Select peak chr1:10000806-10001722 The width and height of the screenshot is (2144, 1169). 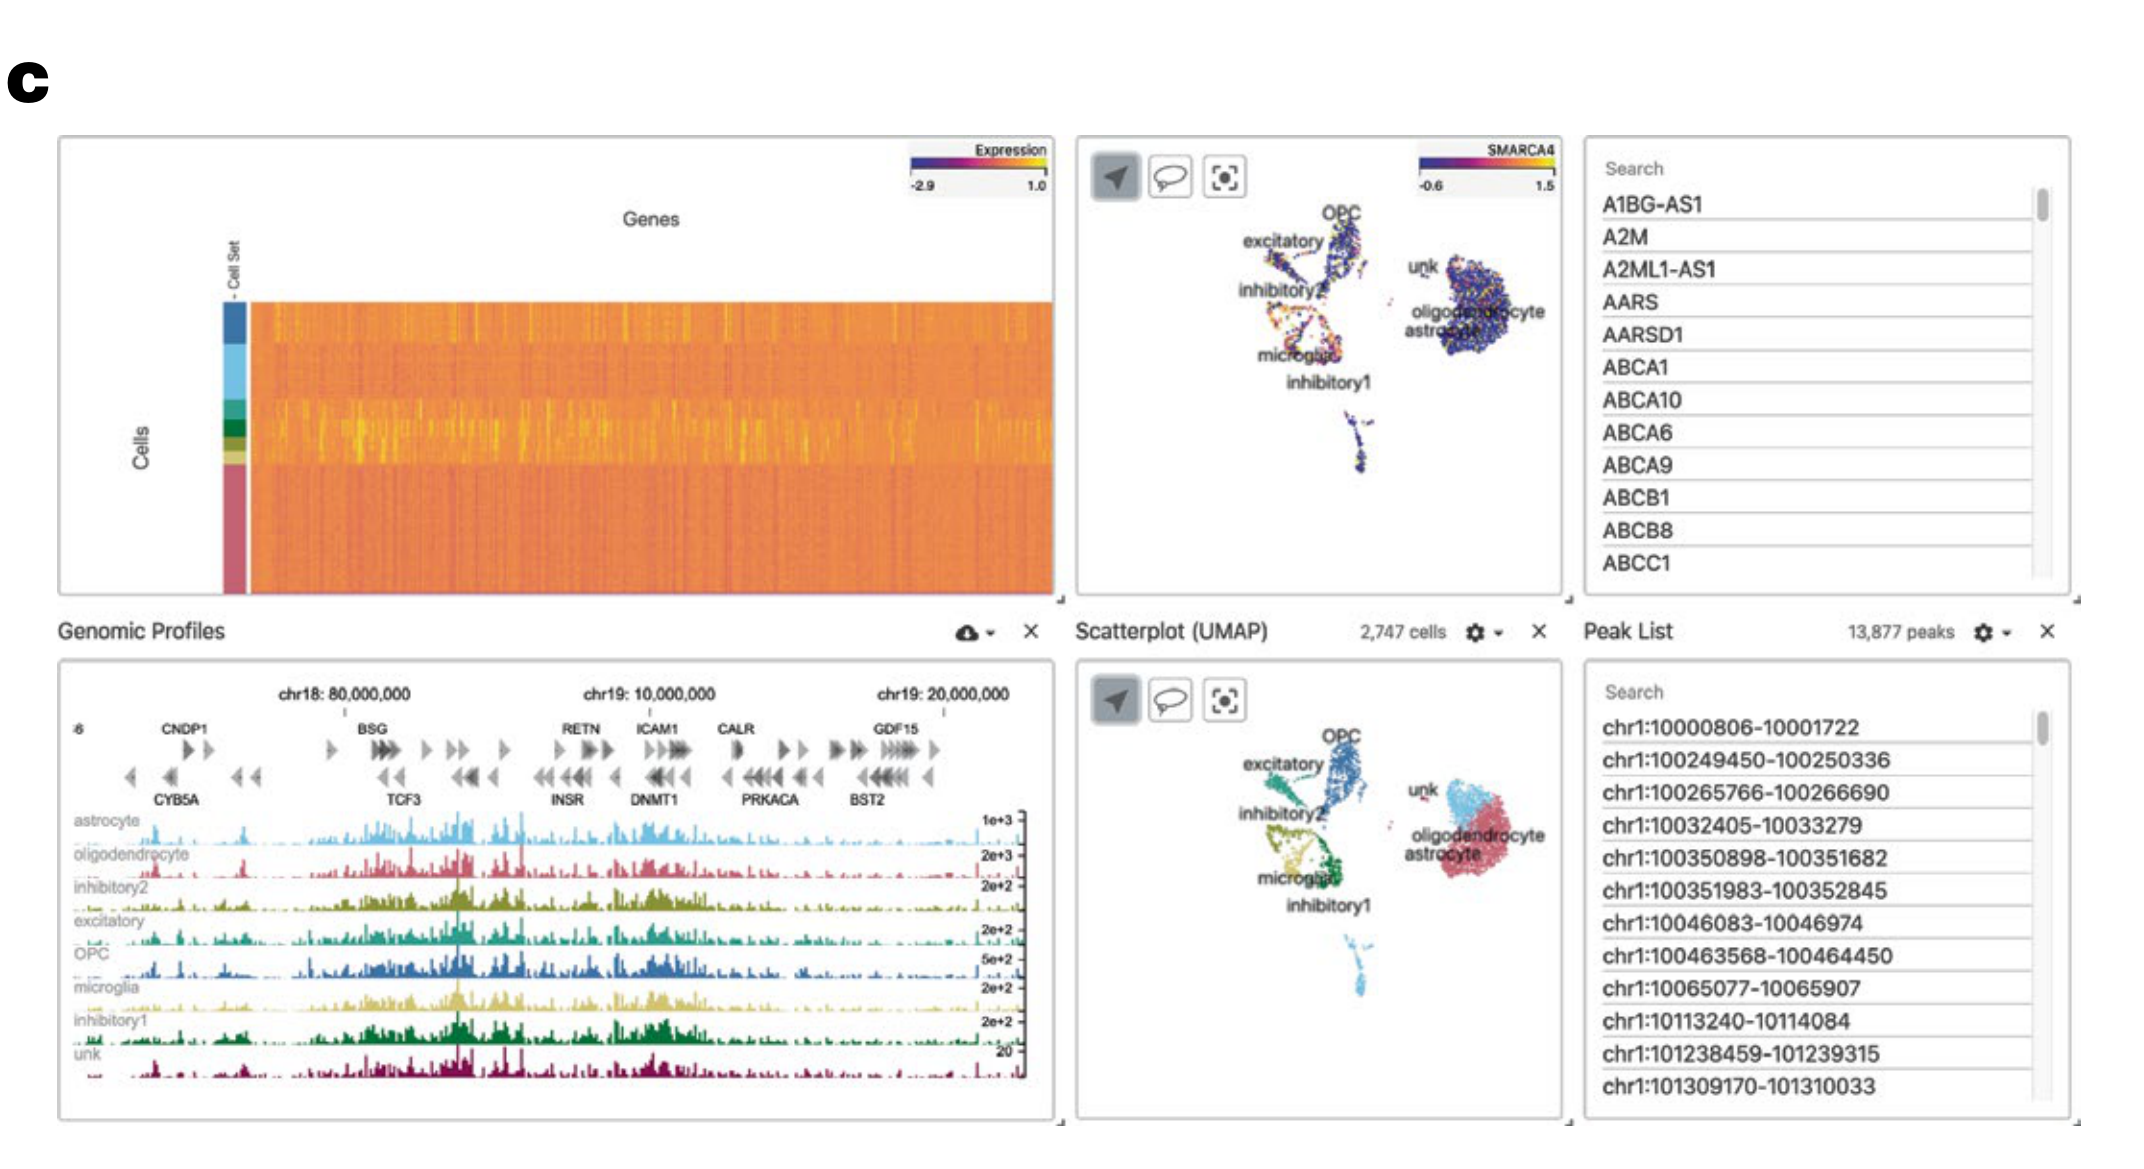point(1730,727)
